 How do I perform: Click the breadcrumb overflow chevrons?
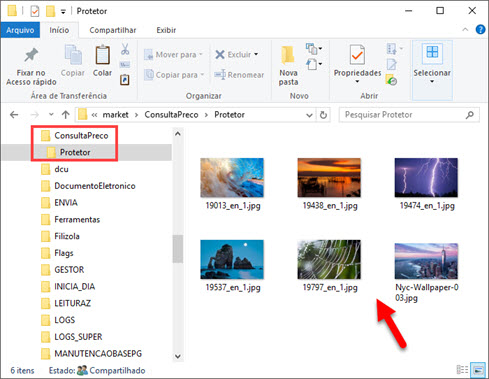pyautogui.click(x=95, y=115)
